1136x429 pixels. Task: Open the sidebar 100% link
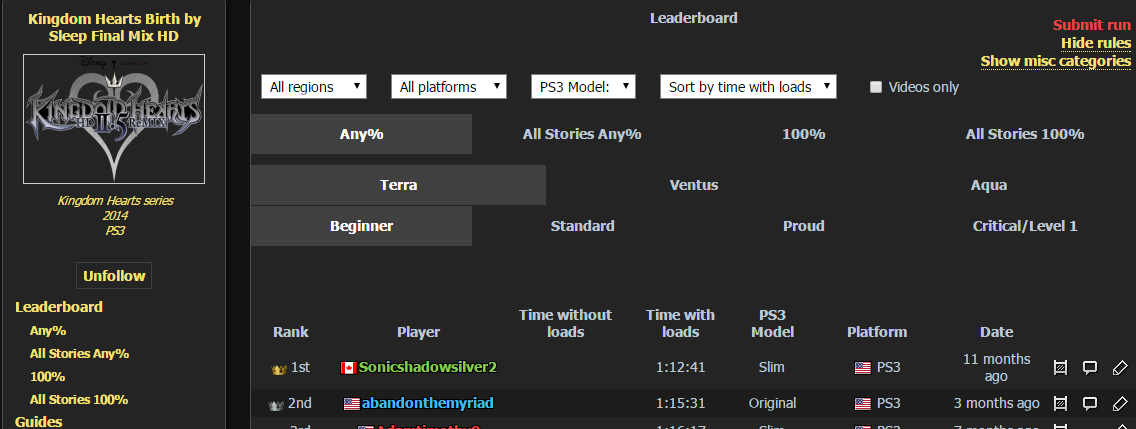point(48,377)
